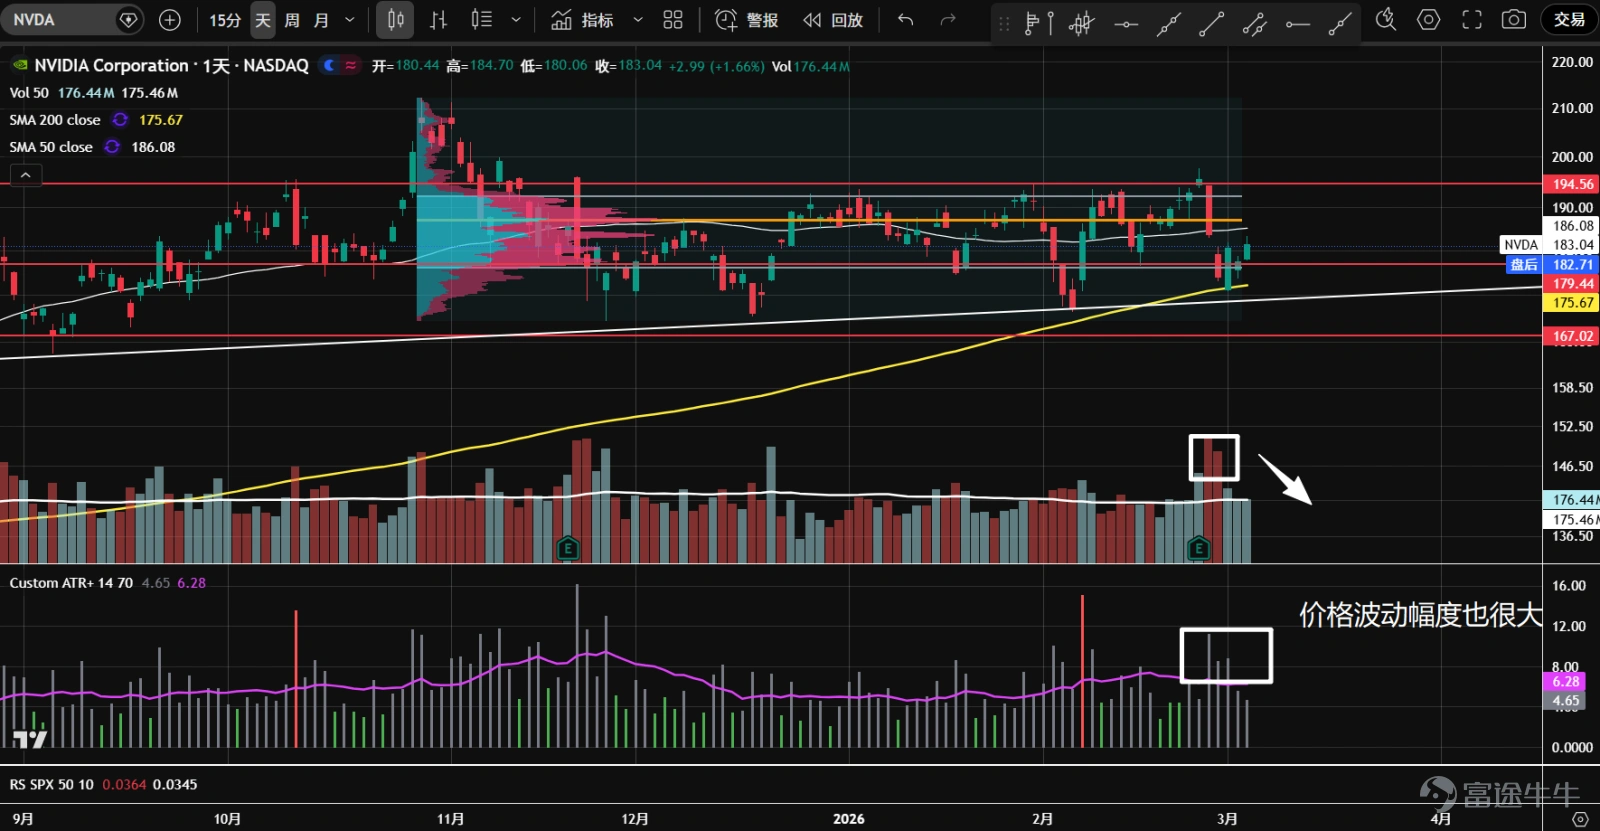Select the RS SPX 50 10 legend
Image resolution: width=1600 pixels, height=831 pixels.
[x=52, y=785]
